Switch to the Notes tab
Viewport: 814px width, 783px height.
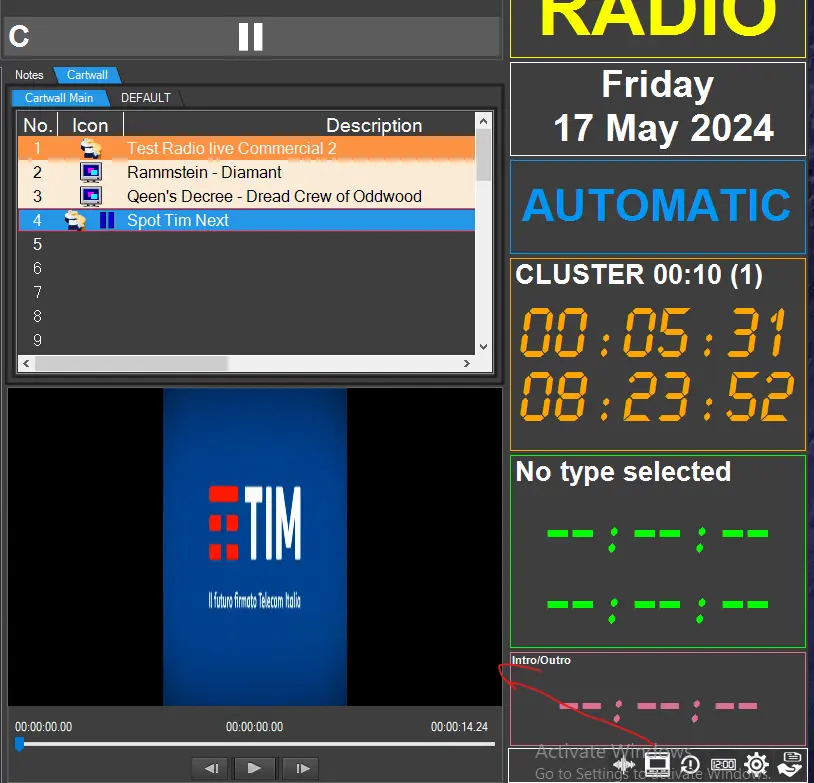[x=29, y=75]
